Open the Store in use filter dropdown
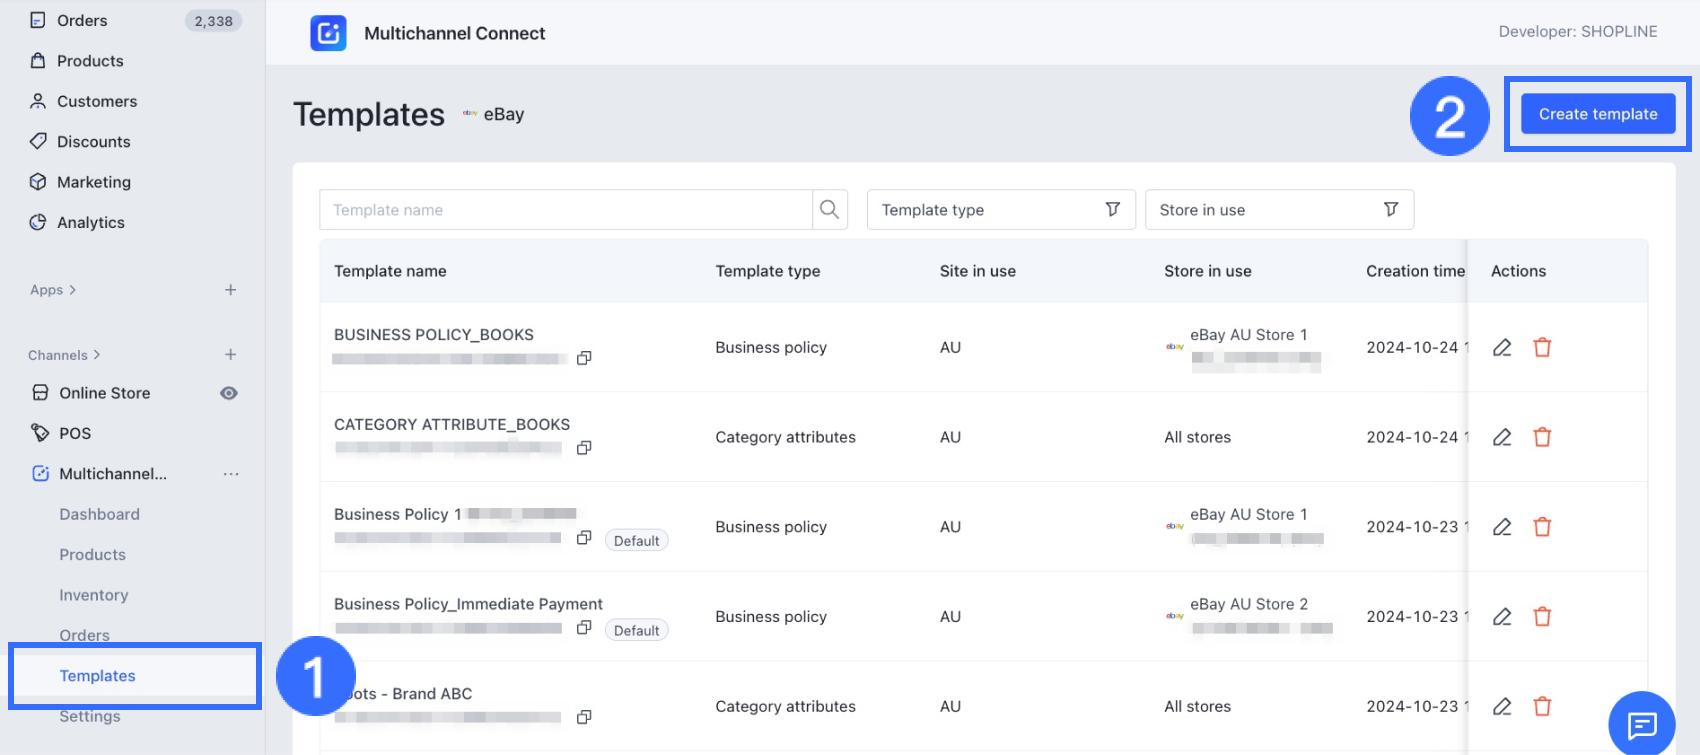This screenshot has height=755, width=1700. point(1278,210)
